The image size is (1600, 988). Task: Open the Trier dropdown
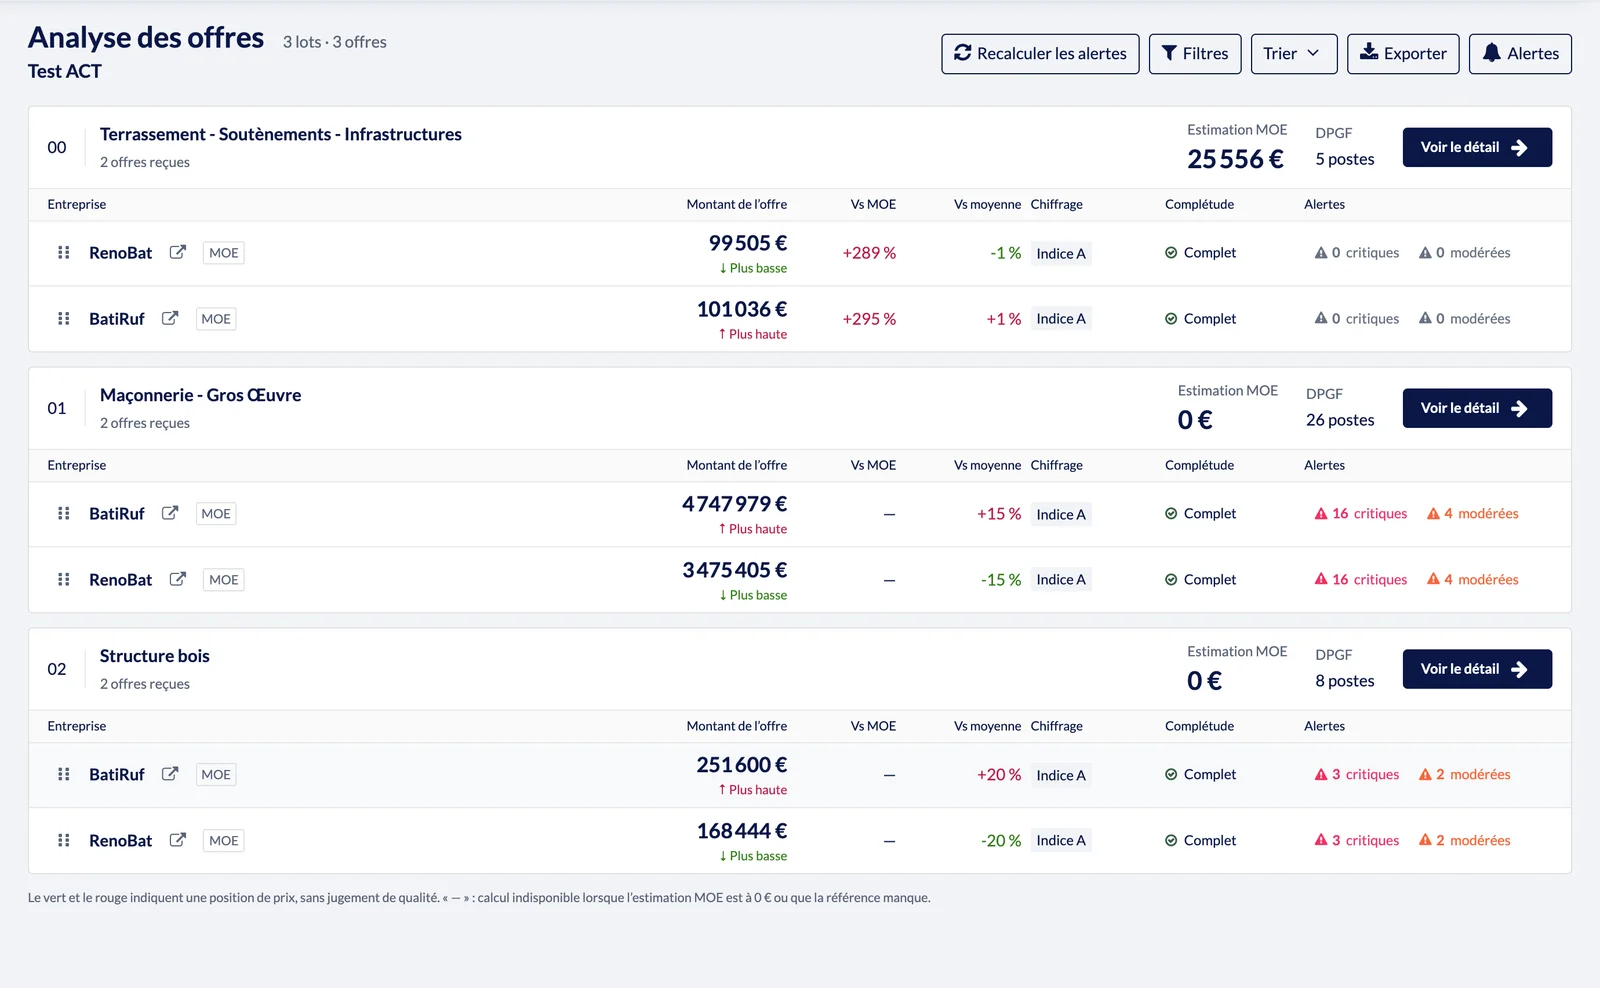(x=1294, y=54)
